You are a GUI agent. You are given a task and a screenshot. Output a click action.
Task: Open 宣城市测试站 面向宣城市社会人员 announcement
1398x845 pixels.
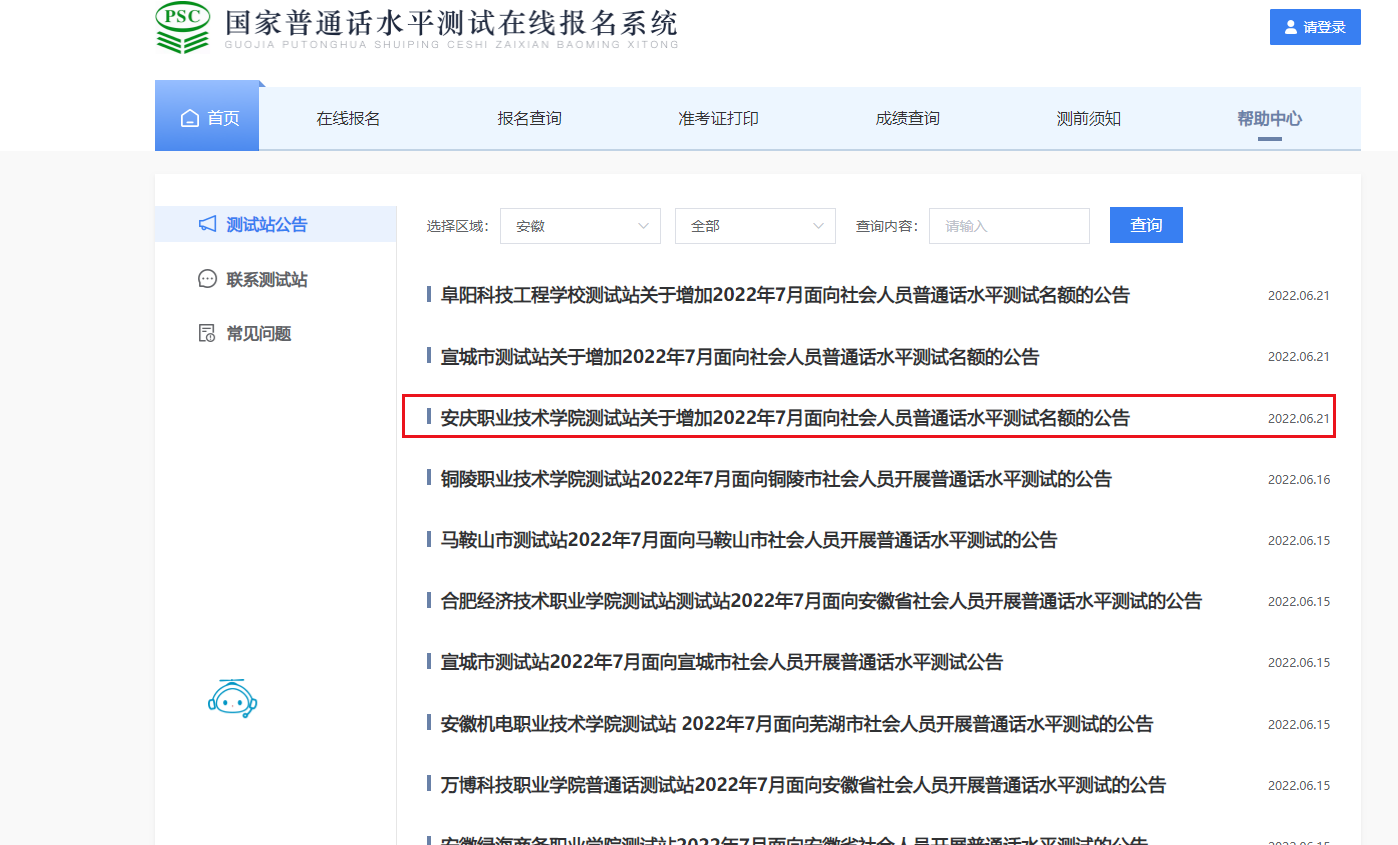722,662
